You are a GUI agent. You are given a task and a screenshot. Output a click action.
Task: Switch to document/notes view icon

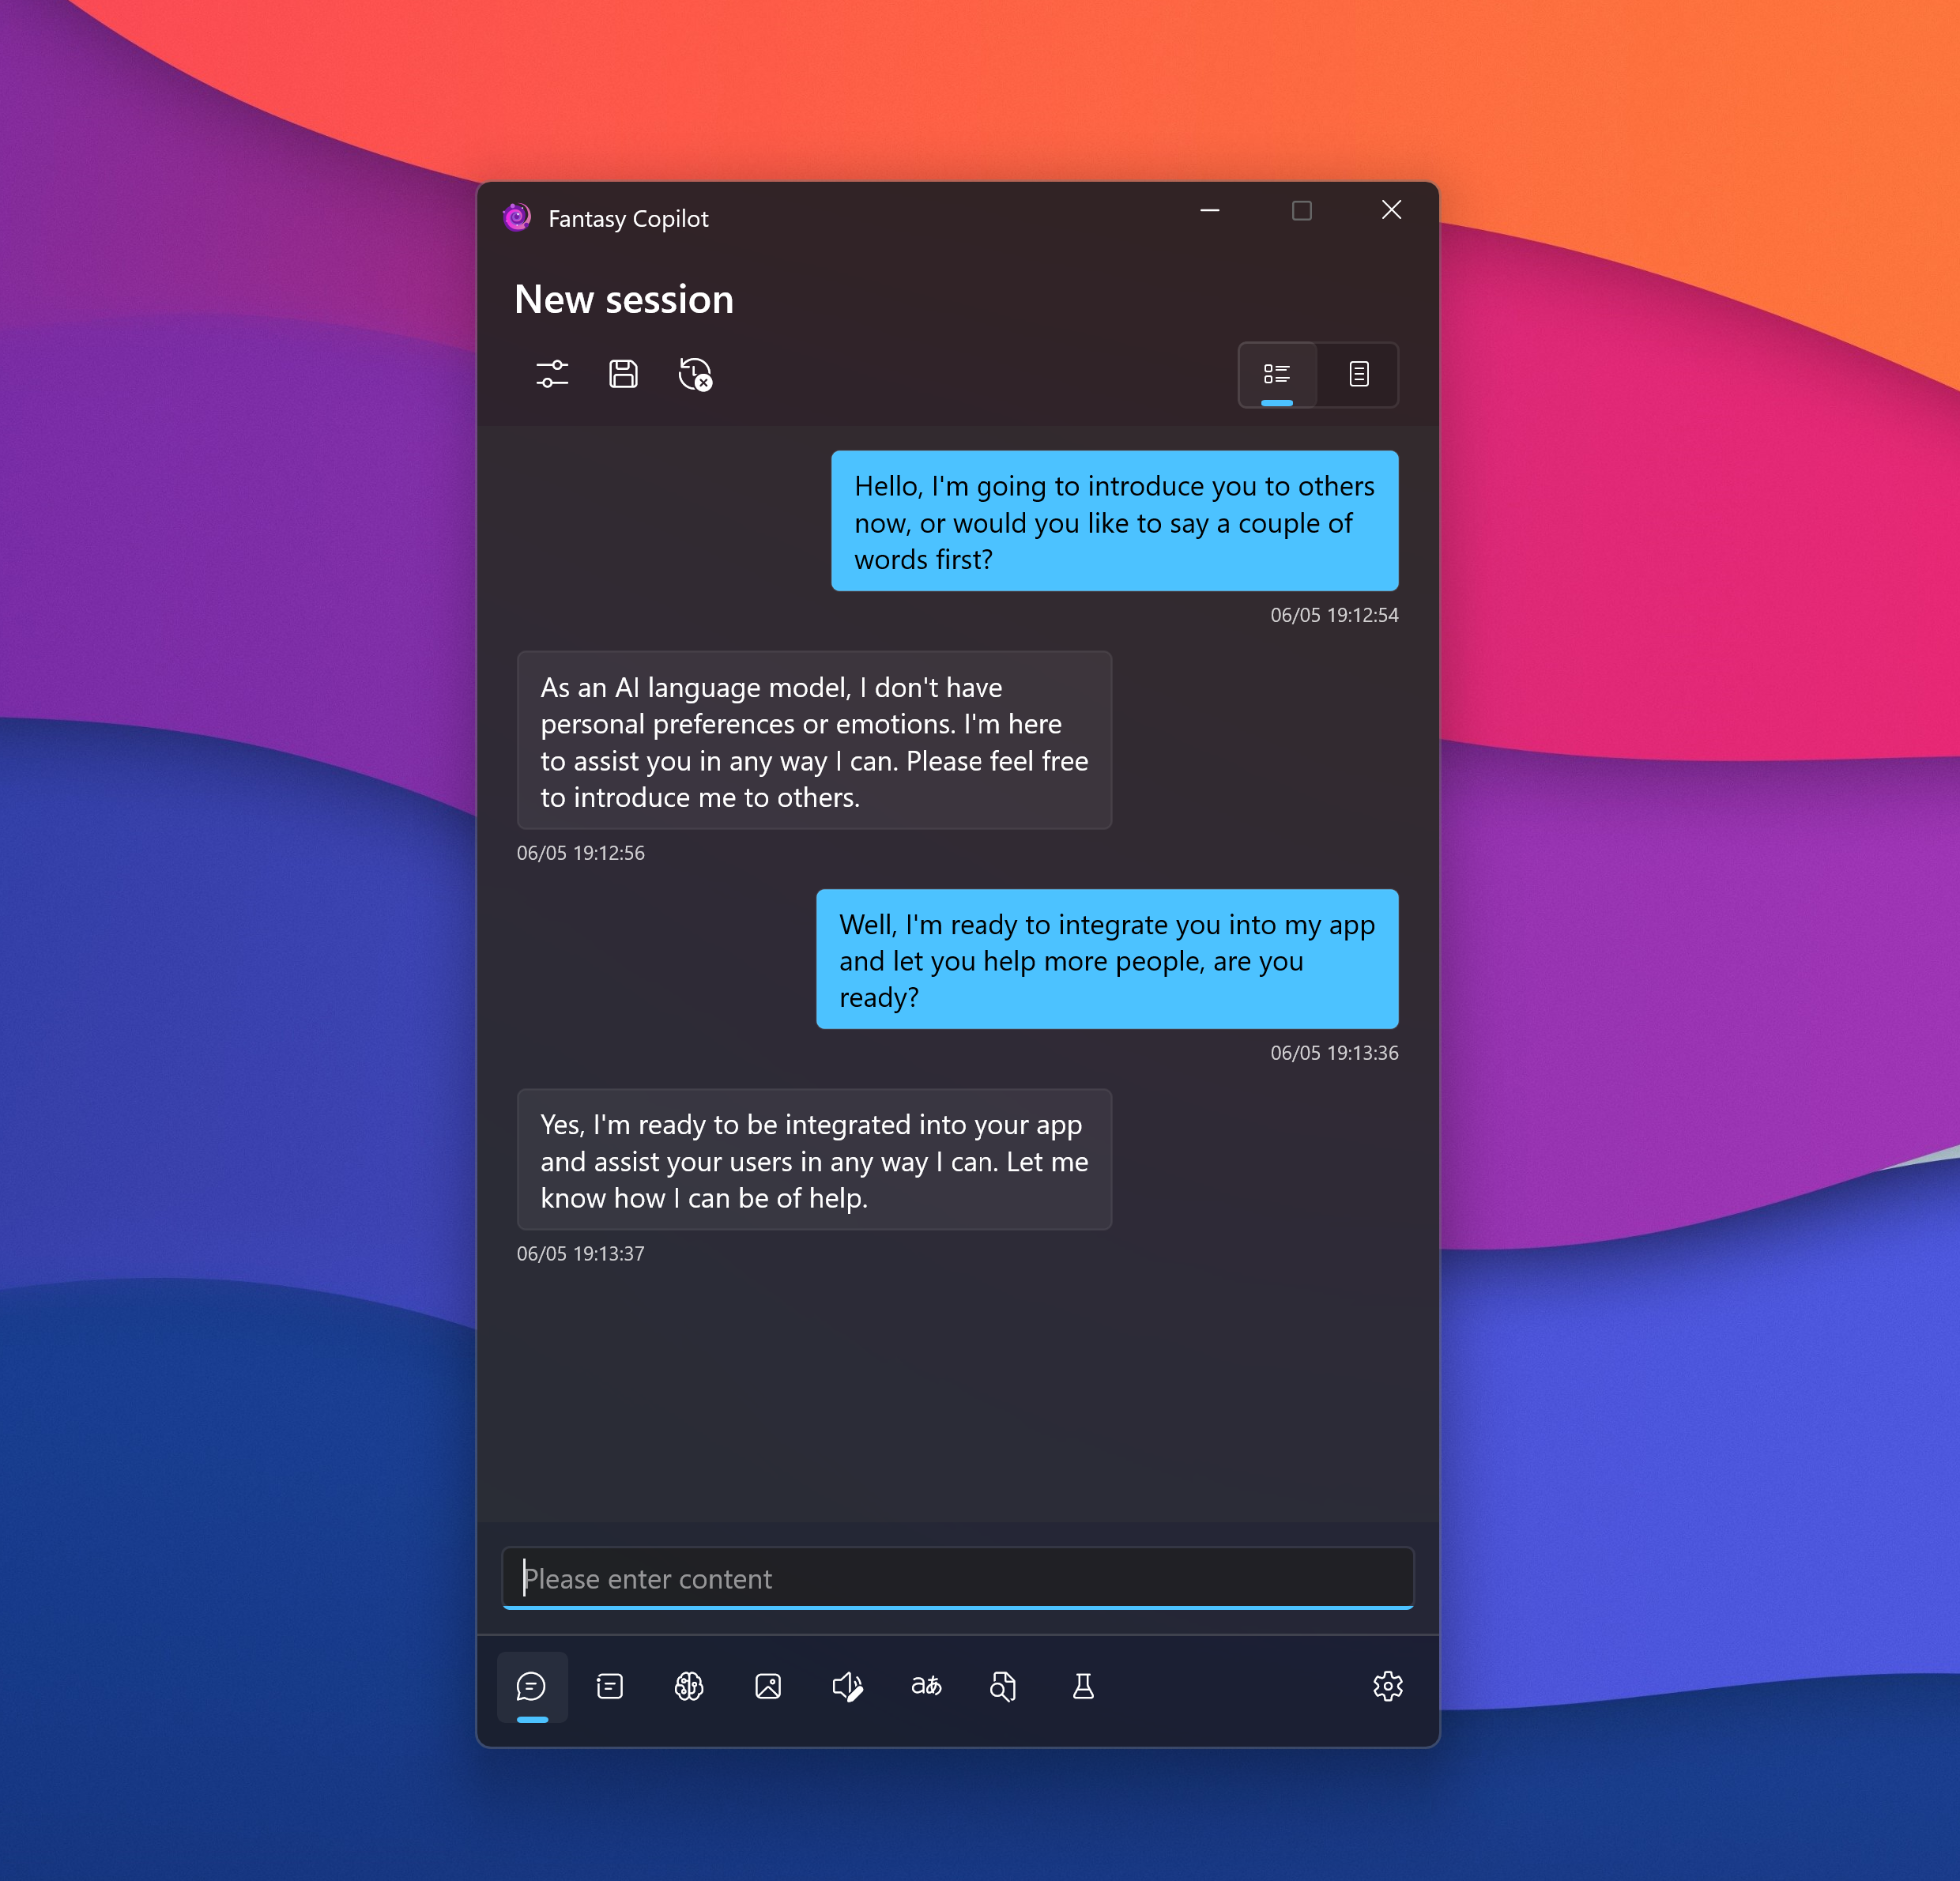click(1362, 373)
